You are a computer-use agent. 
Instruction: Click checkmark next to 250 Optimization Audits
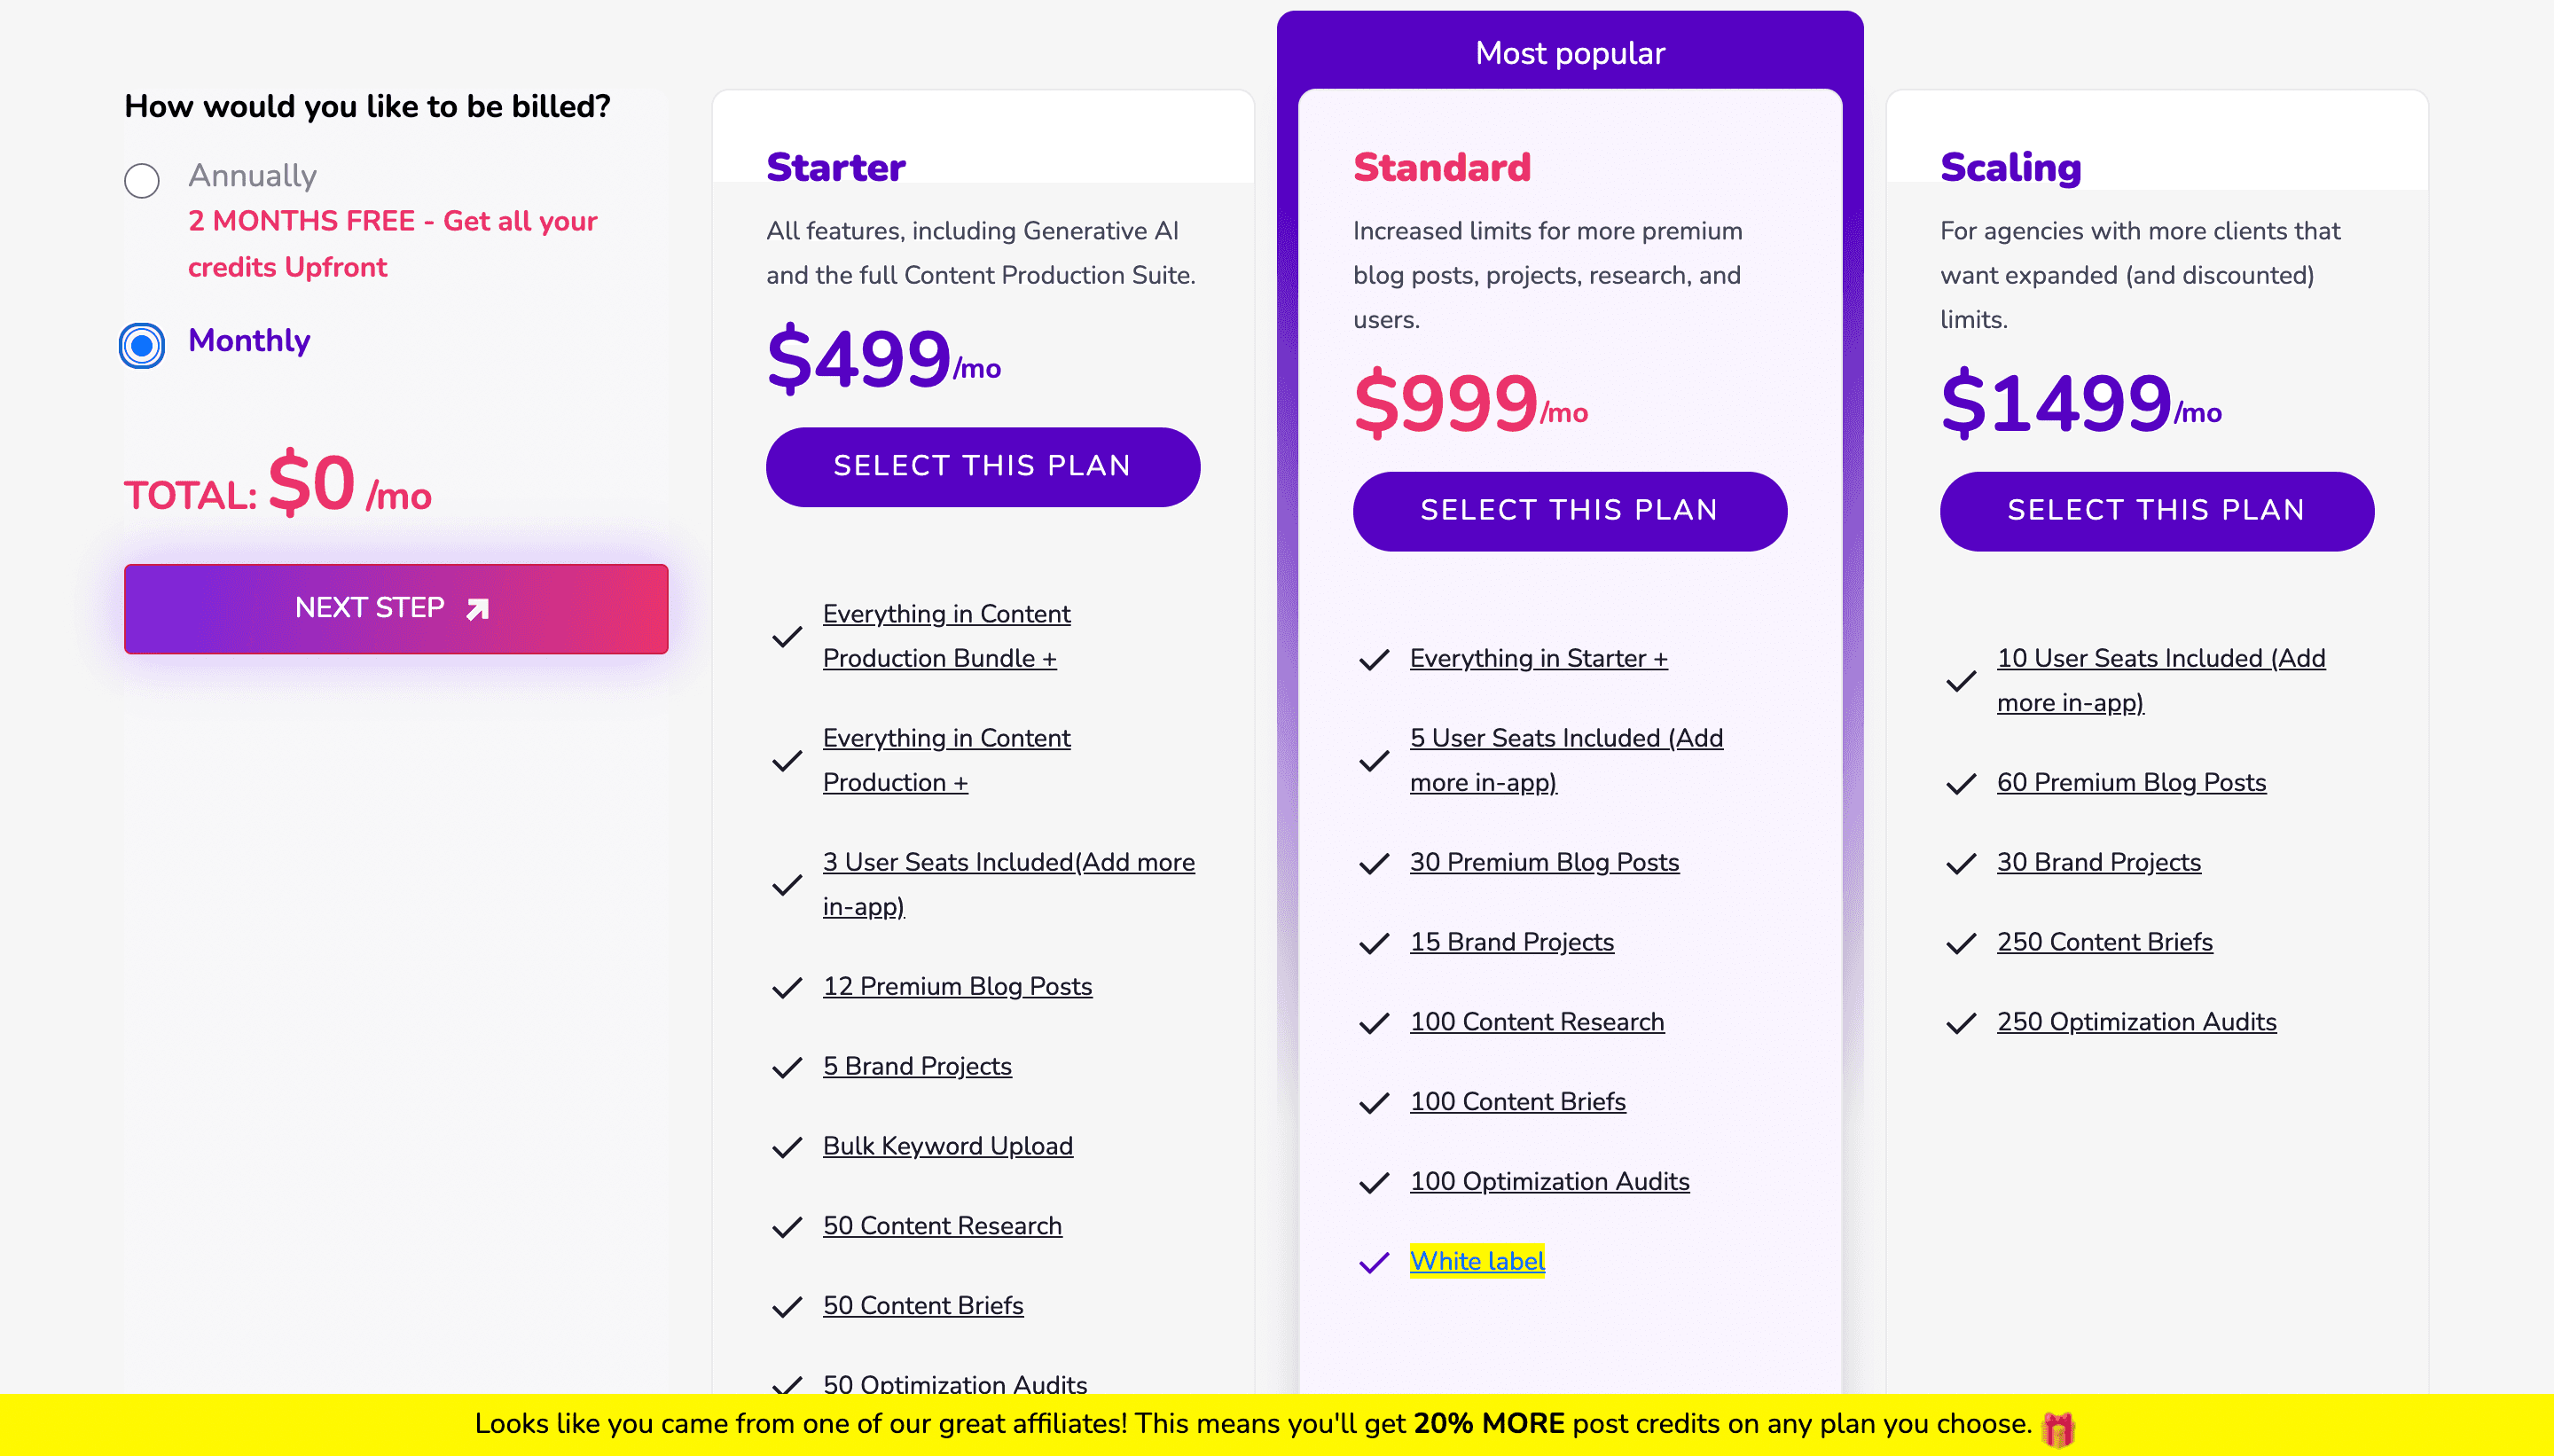point(1961,1023)
